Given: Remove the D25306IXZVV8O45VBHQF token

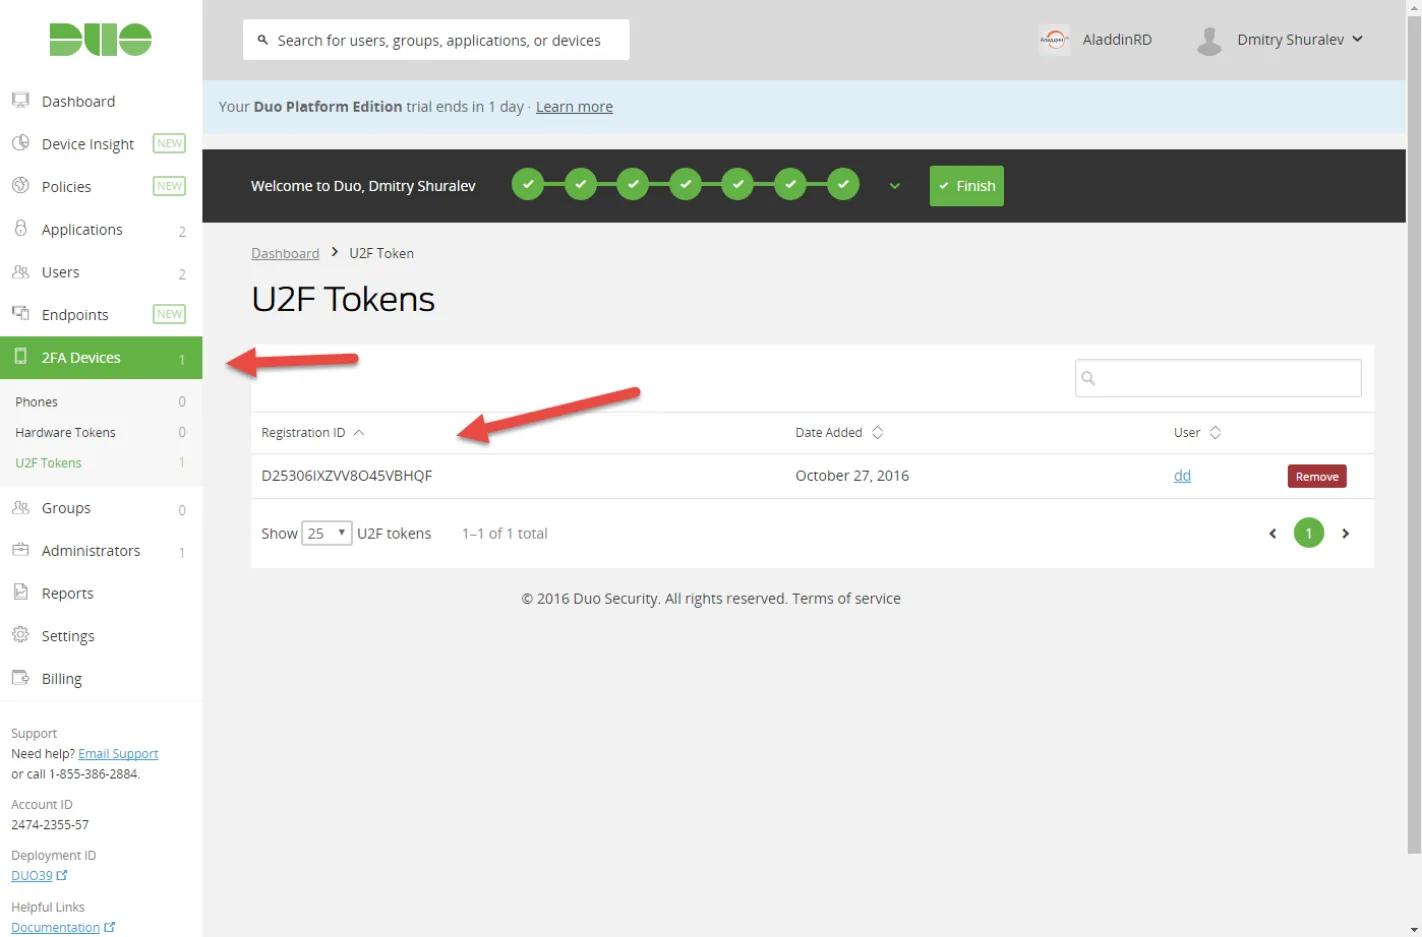Looking at the screenshot, I should pyautogui.click(x=1316, y=476).
